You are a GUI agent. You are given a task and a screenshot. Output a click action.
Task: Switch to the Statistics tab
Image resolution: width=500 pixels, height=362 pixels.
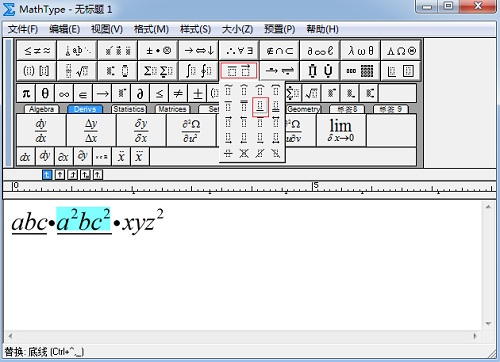tap(129, 109)
